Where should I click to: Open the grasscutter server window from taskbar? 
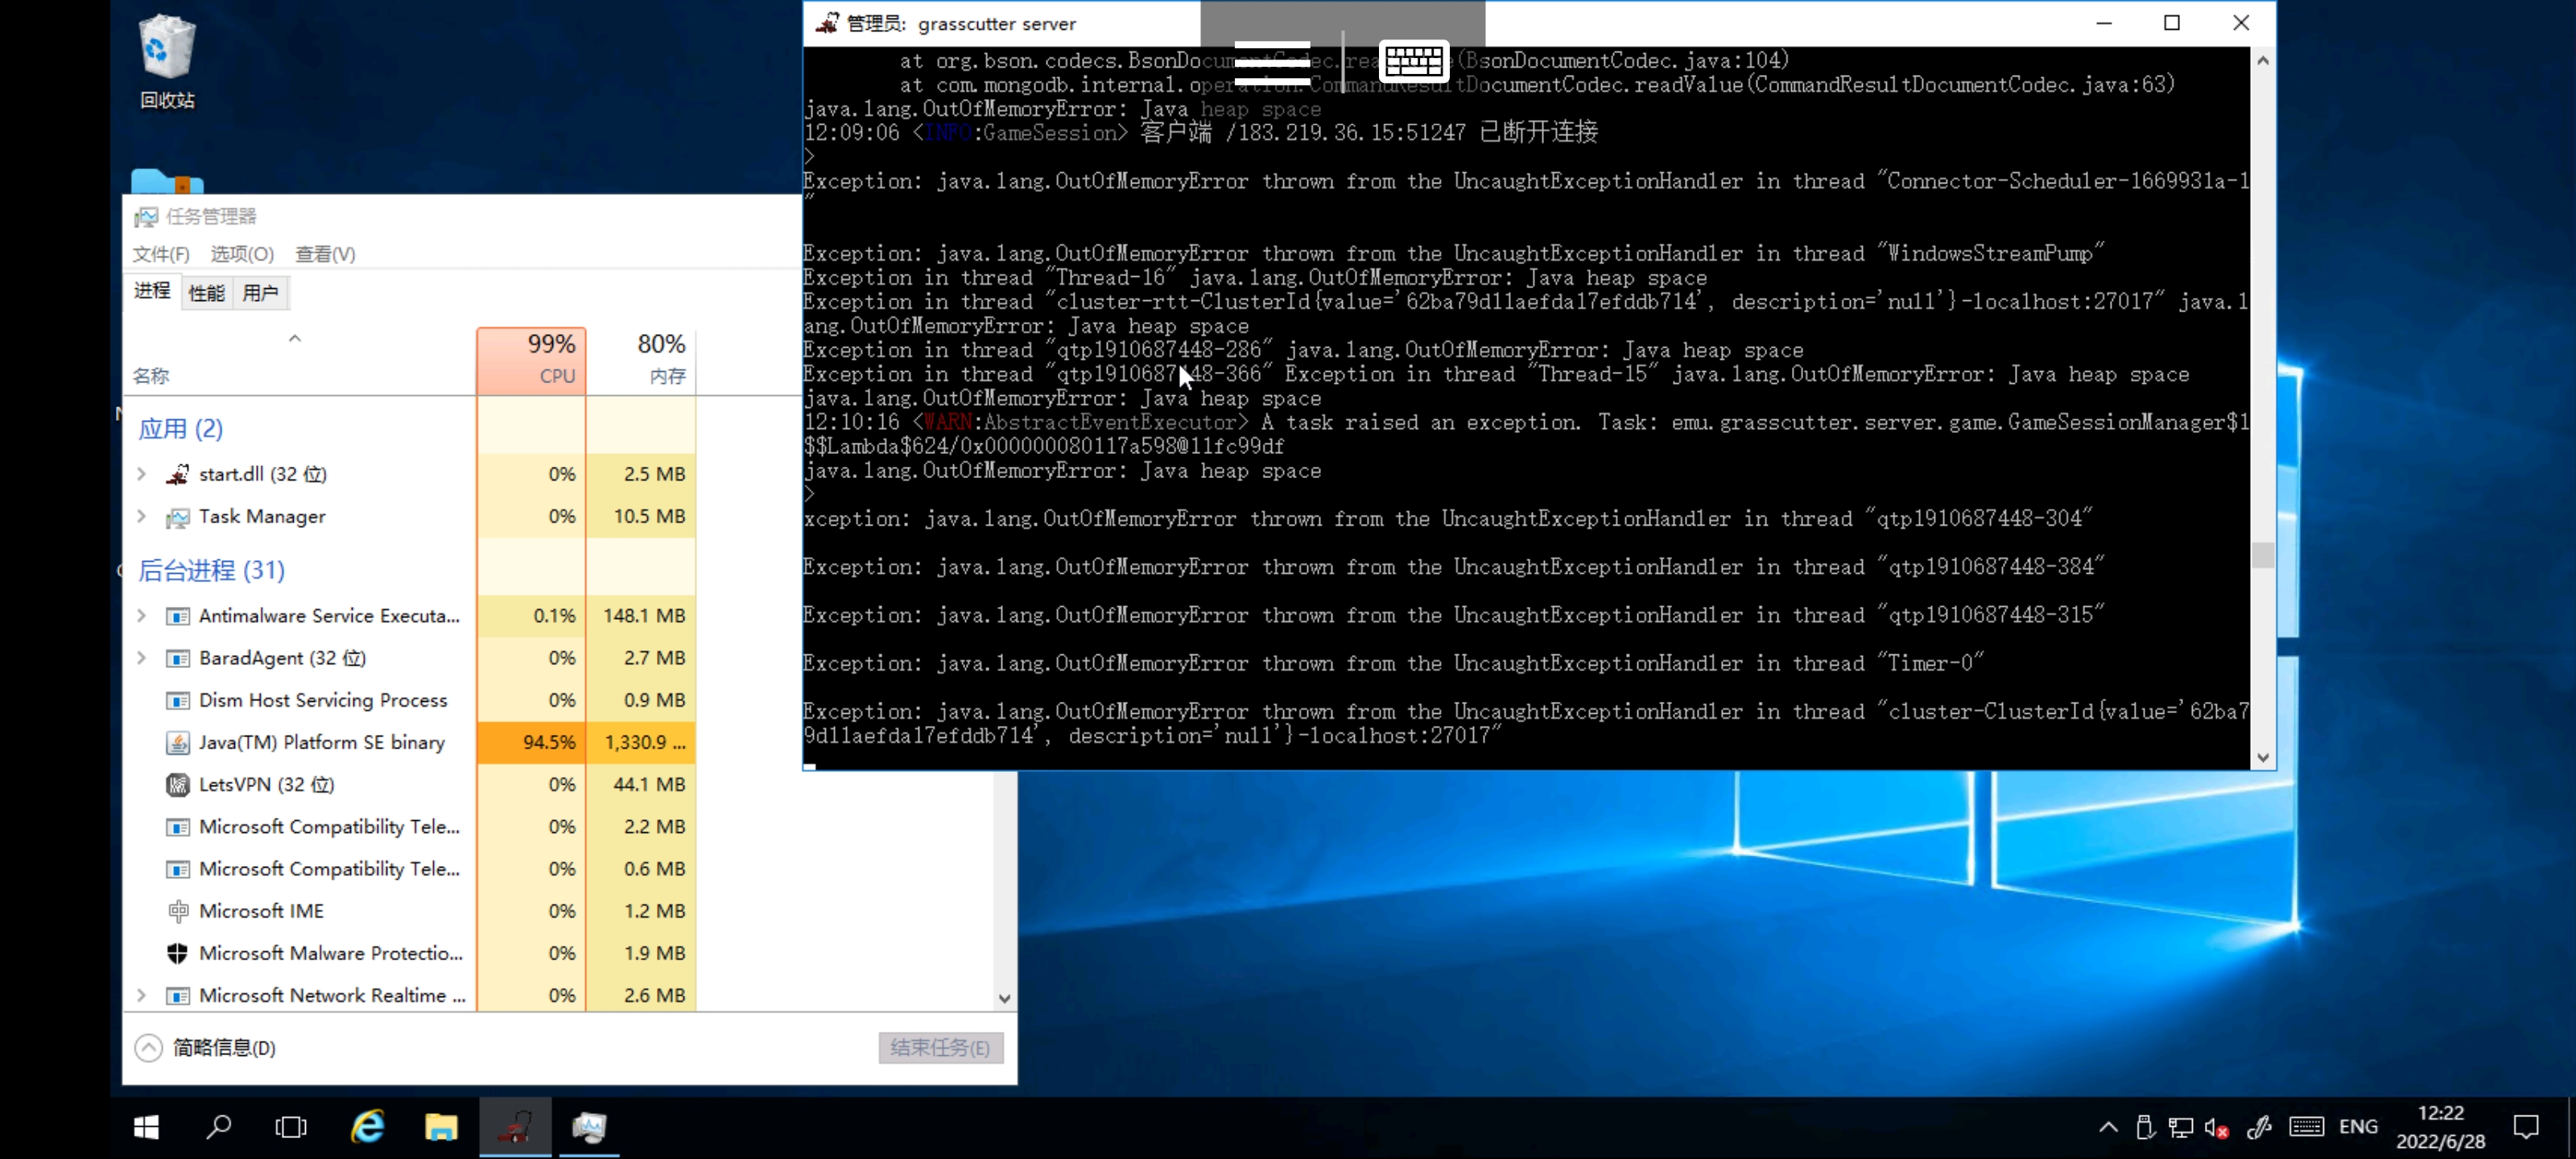[515, 1127]
